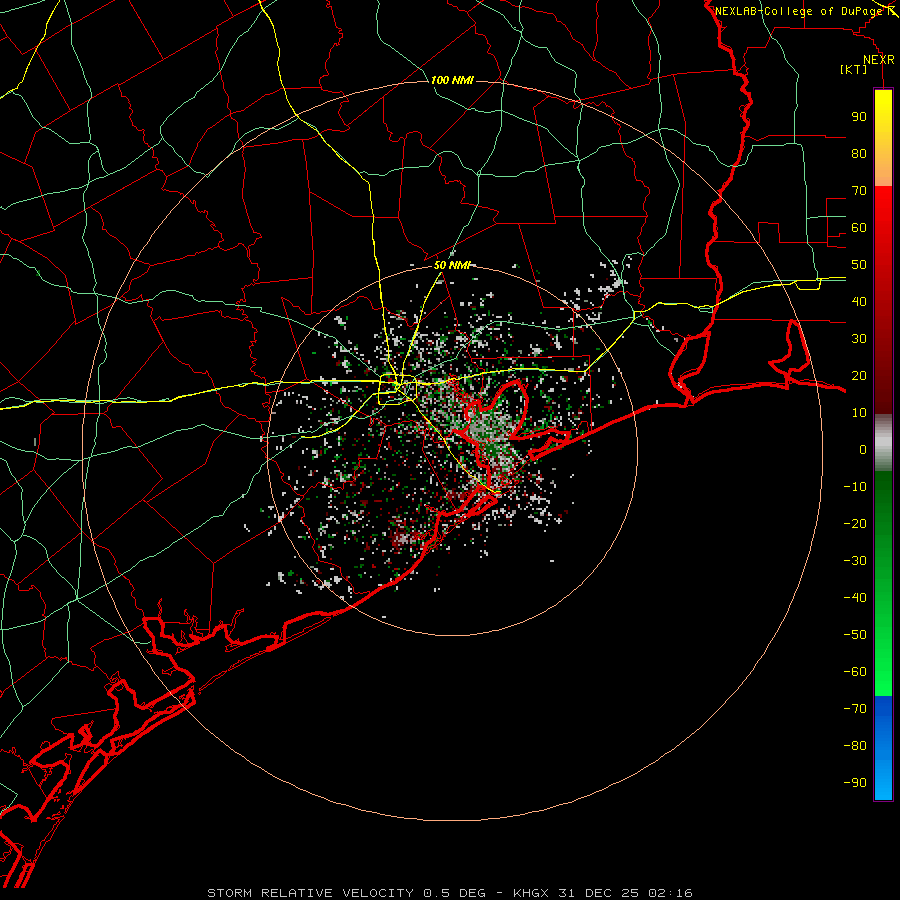Viewport: 900px width, 900px height.
Task: Pick the "-80" value on the velocity scale
Action: tap(855, 746)
